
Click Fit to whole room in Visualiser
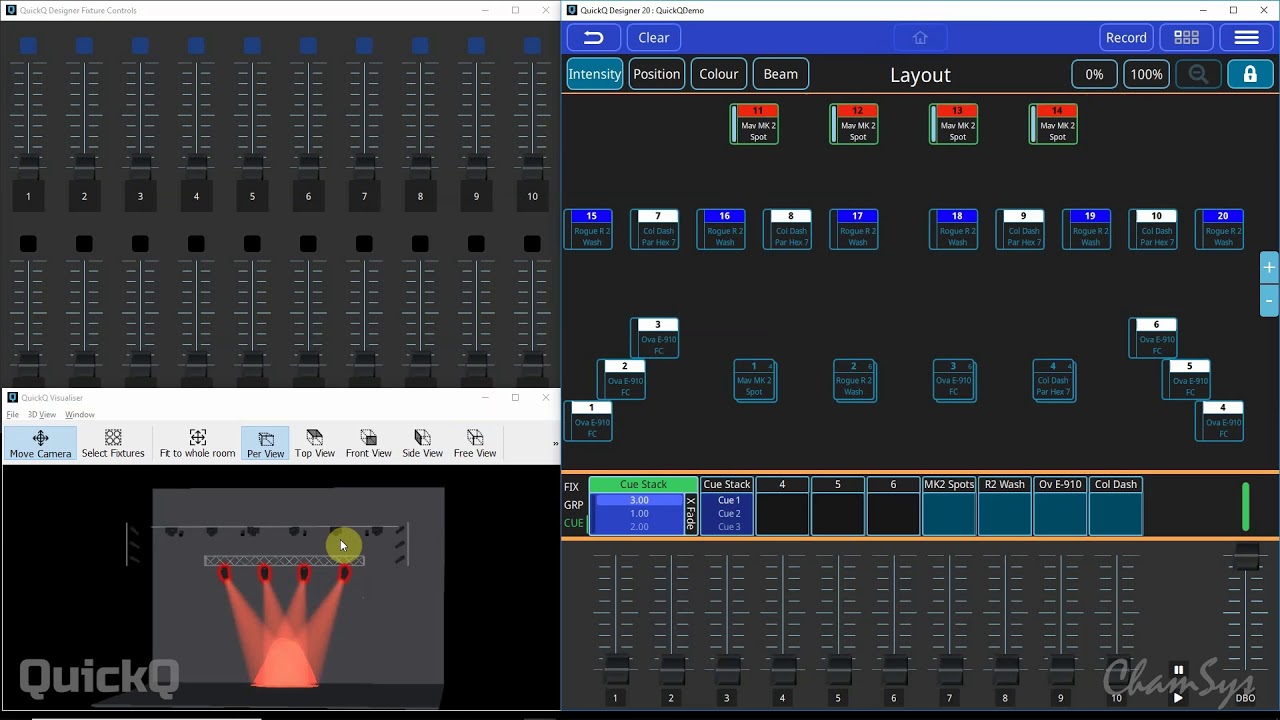pos(197,444)
